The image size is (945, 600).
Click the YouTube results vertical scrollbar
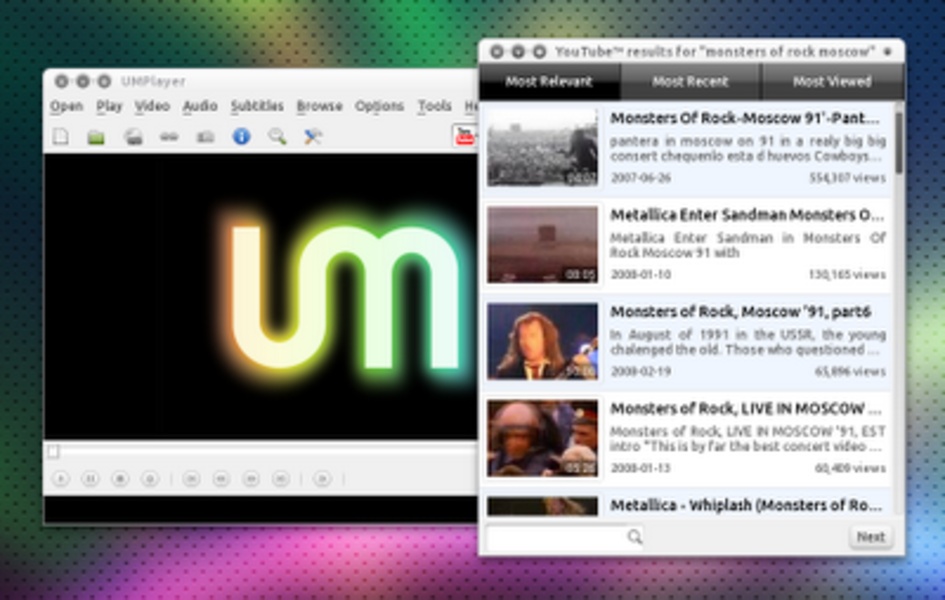(x=899, y=143)
